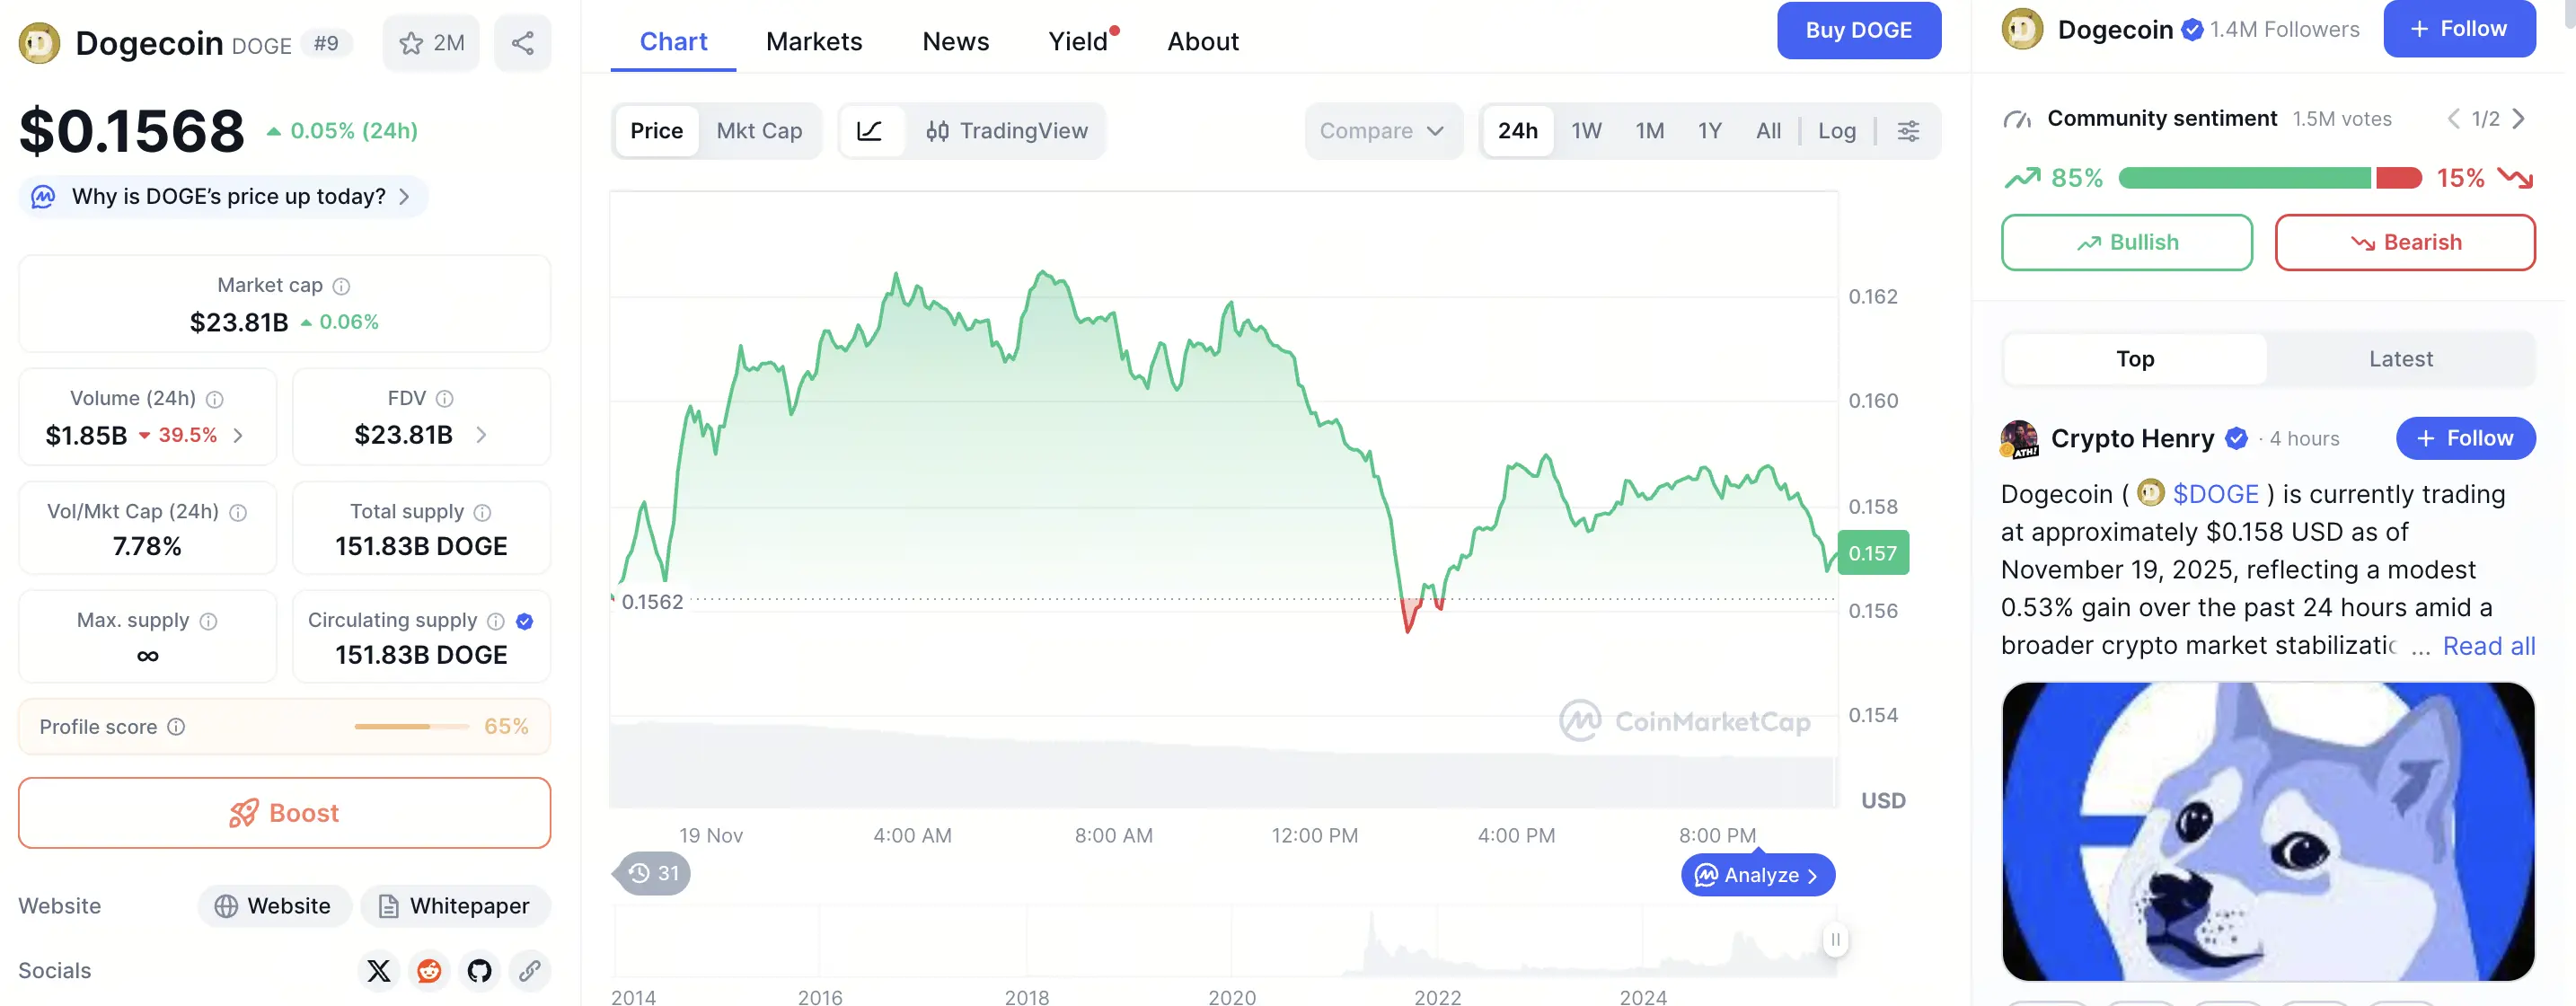2576x1006 pixels.
Task: Select the 1W time range
Action: point(1586,131)
